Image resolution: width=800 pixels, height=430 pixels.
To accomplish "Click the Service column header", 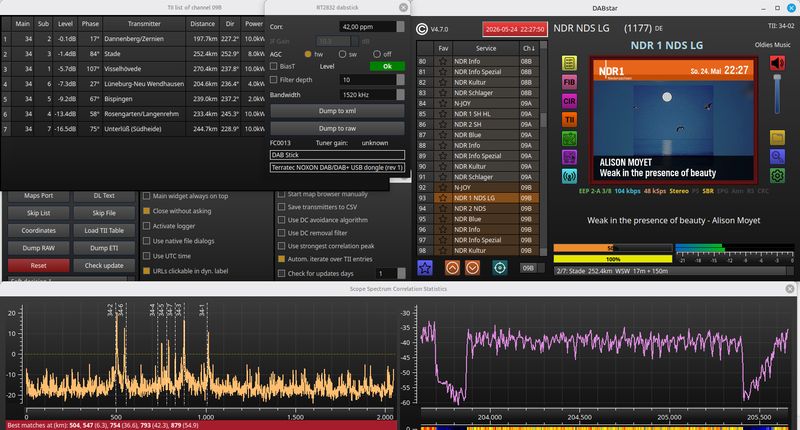I will click(x=486, y=48).
